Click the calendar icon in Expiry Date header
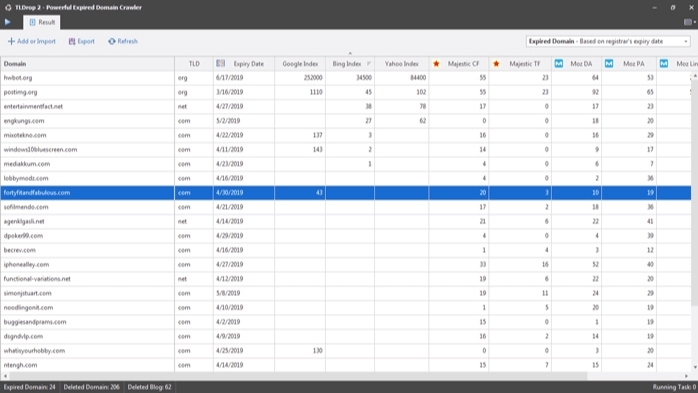Image resolution: width=698 pixels, height=393 pixels. coord(220,64)
